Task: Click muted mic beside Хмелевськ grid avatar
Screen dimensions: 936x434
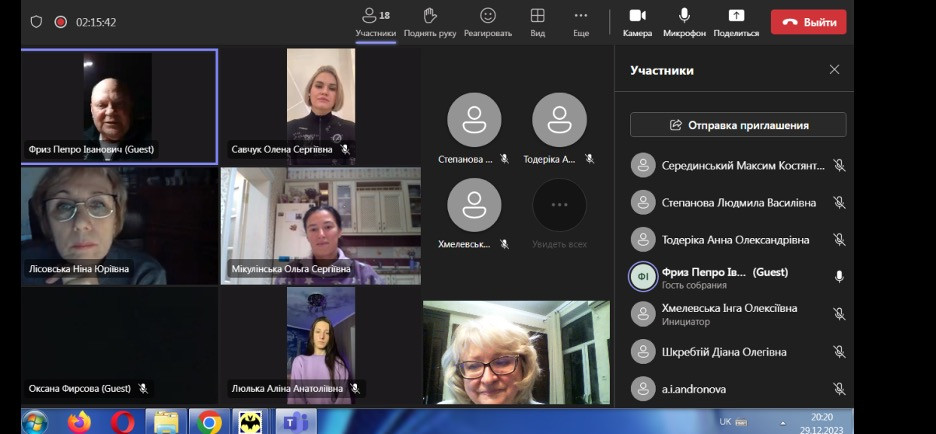Action: coord(504,244)
